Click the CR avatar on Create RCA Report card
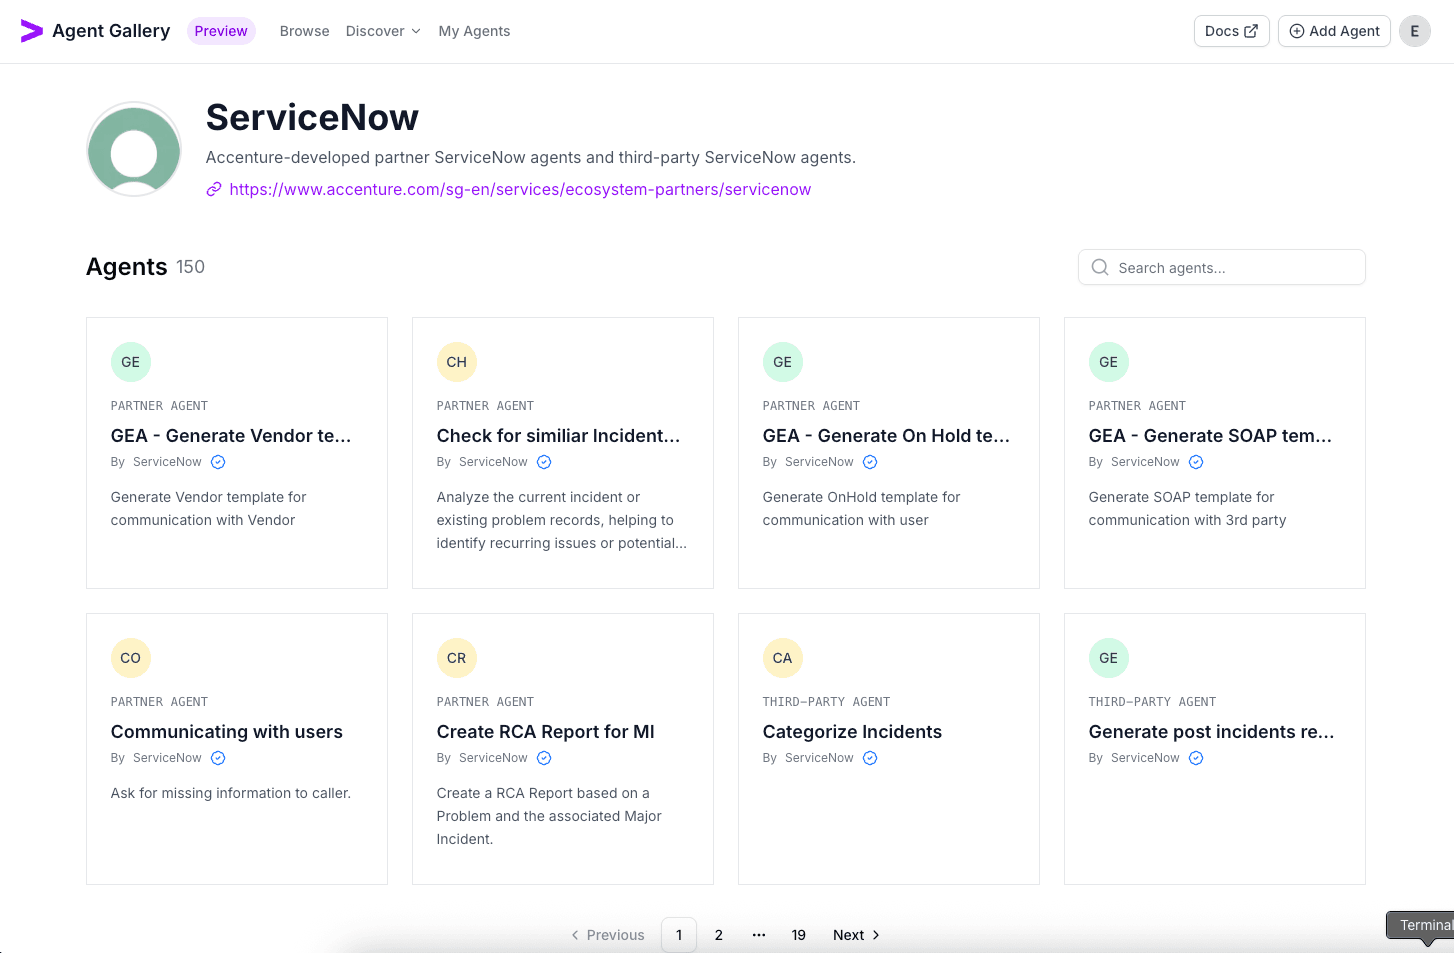The height and width of the screenshot is (953, 1454). pyautogui.click(x=456, y=658)
